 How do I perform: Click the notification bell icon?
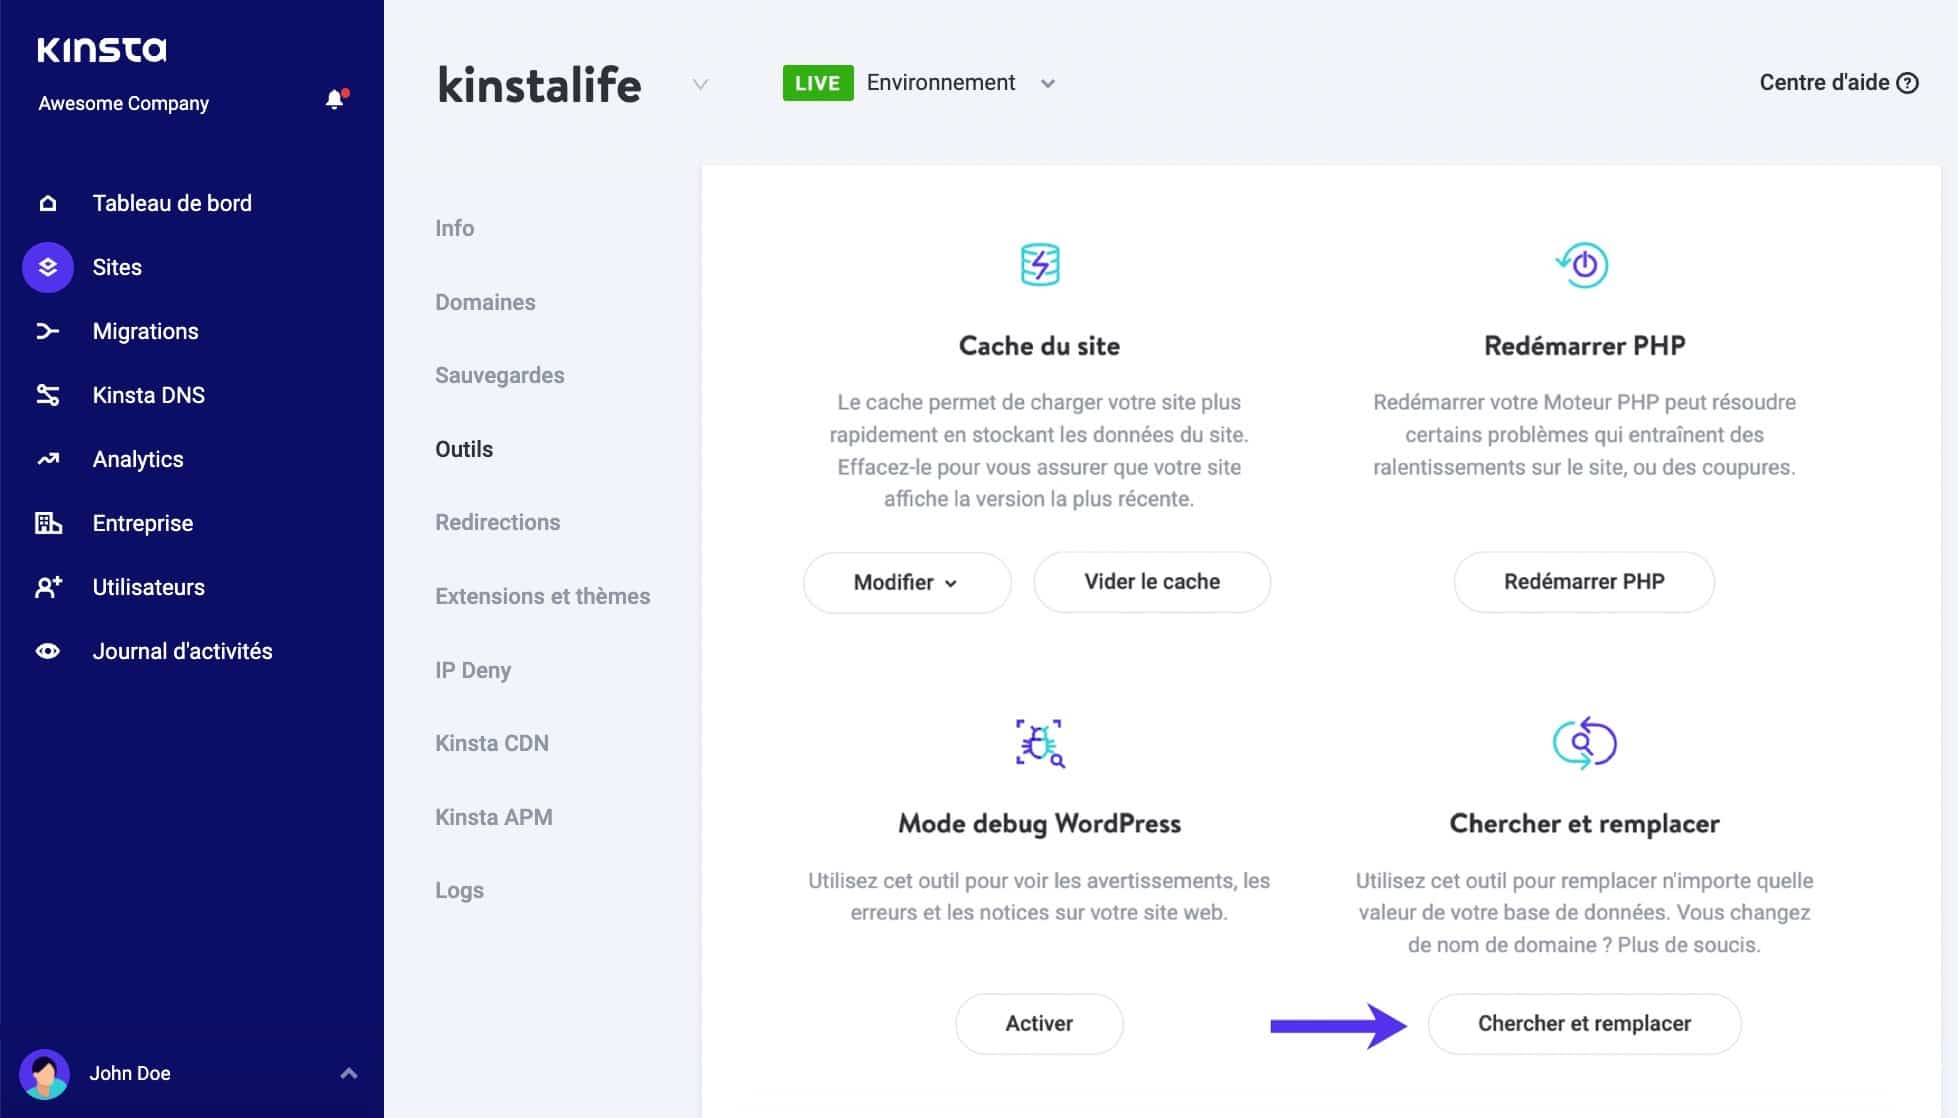click(334, 100)
